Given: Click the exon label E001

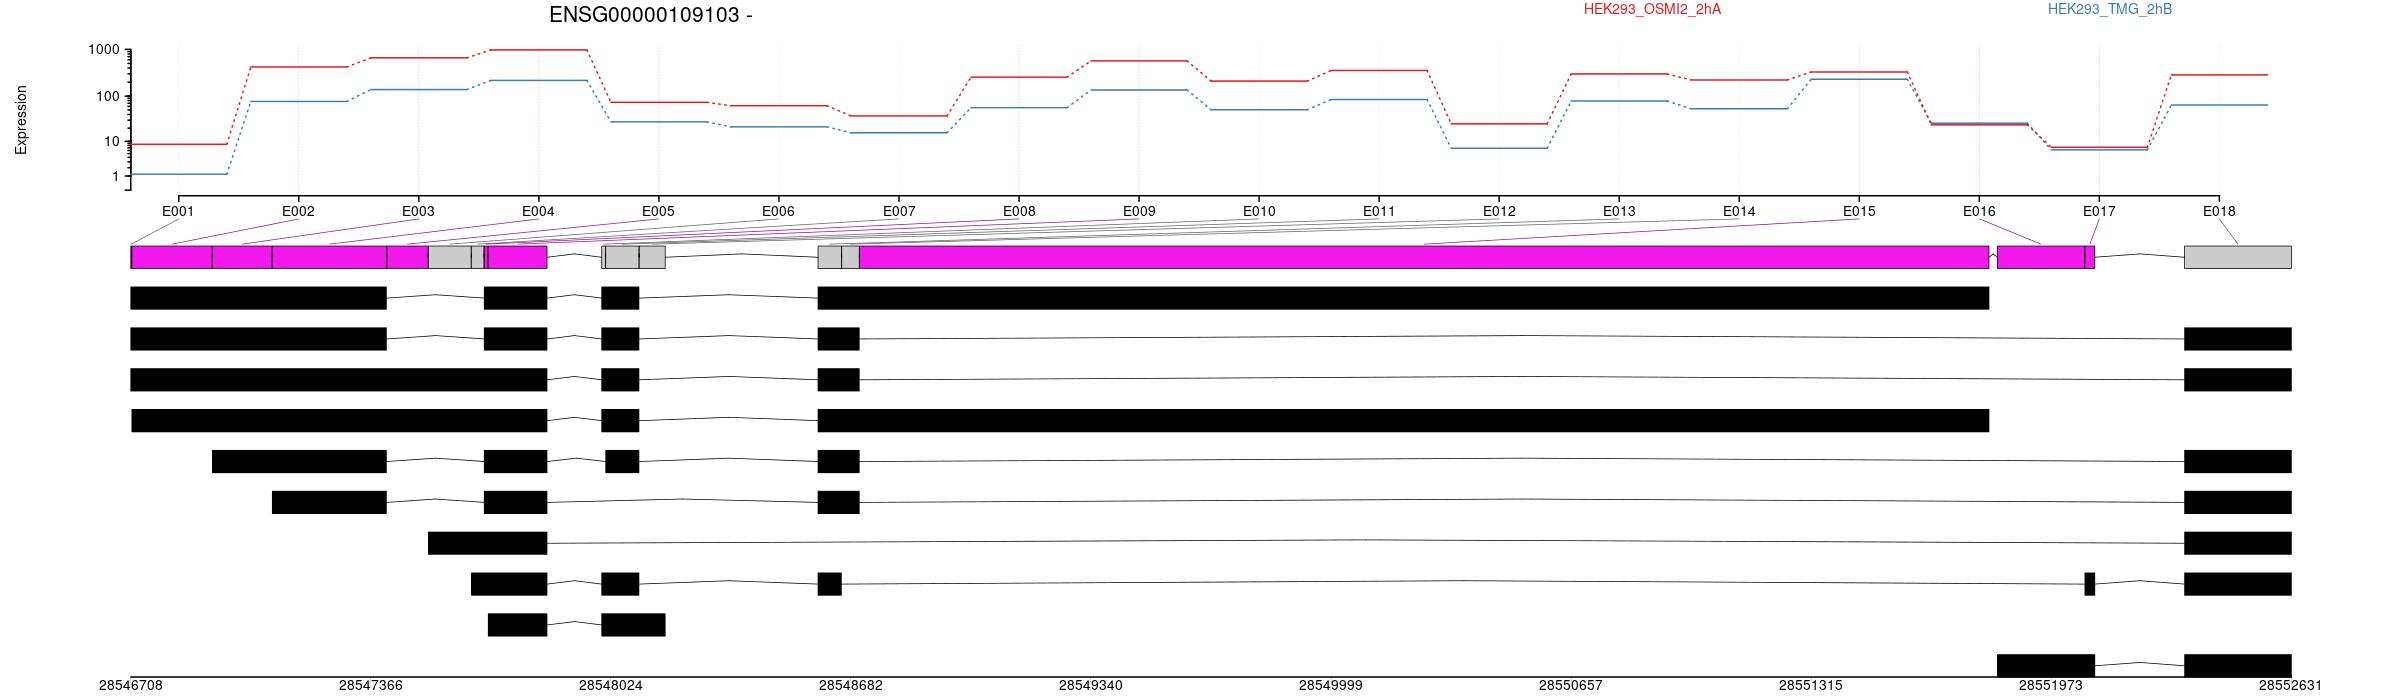Looking at the screenshot, I should pos(178,211).
